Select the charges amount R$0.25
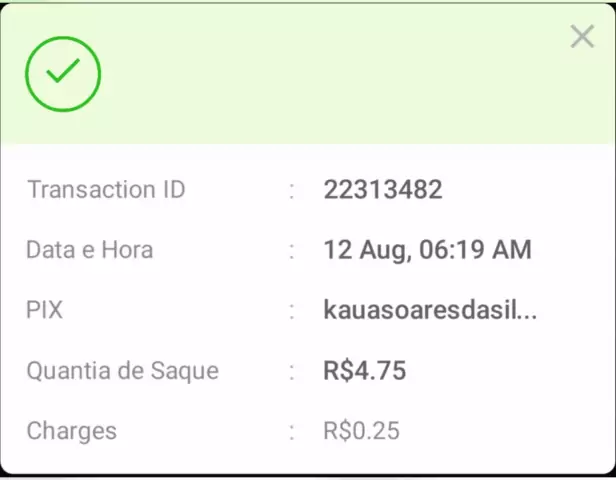The height and width of the screenshot is (480, 616). point(361,431)
